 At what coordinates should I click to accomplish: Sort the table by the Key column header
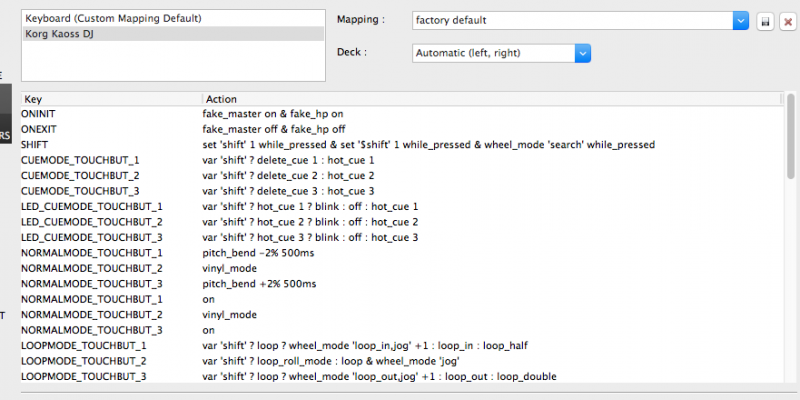110,99
